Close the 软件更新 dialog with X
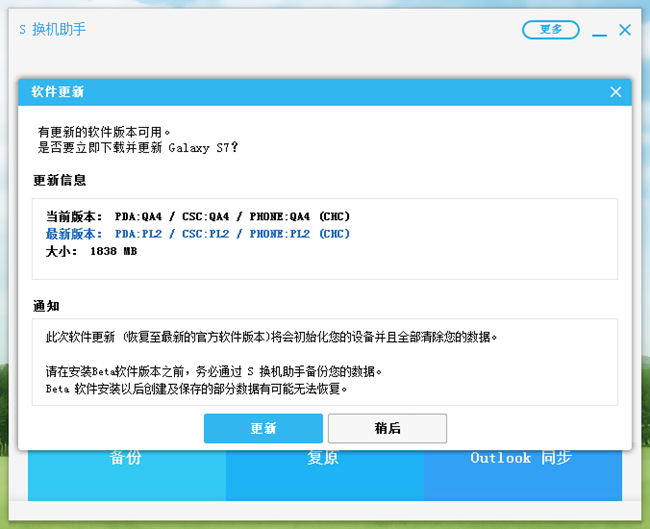The image size is (650, 529). [616, 92]
